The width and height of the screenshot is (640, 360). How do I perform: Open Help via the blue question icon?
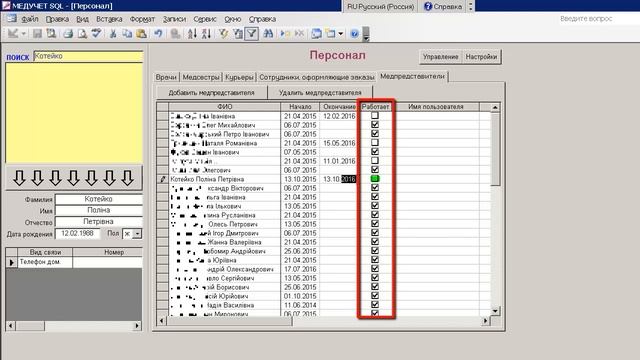pos(354,33)
